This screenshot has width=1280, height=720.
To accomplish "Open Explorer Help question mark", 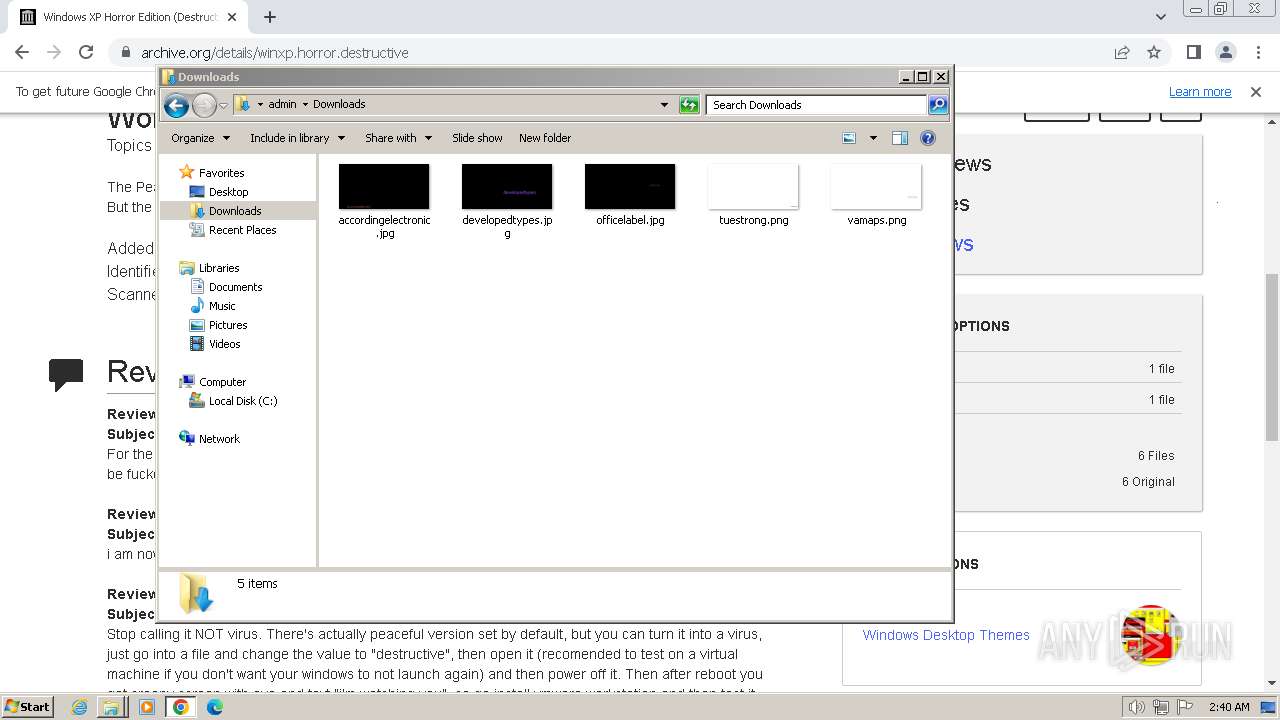I will click(928, 138).
